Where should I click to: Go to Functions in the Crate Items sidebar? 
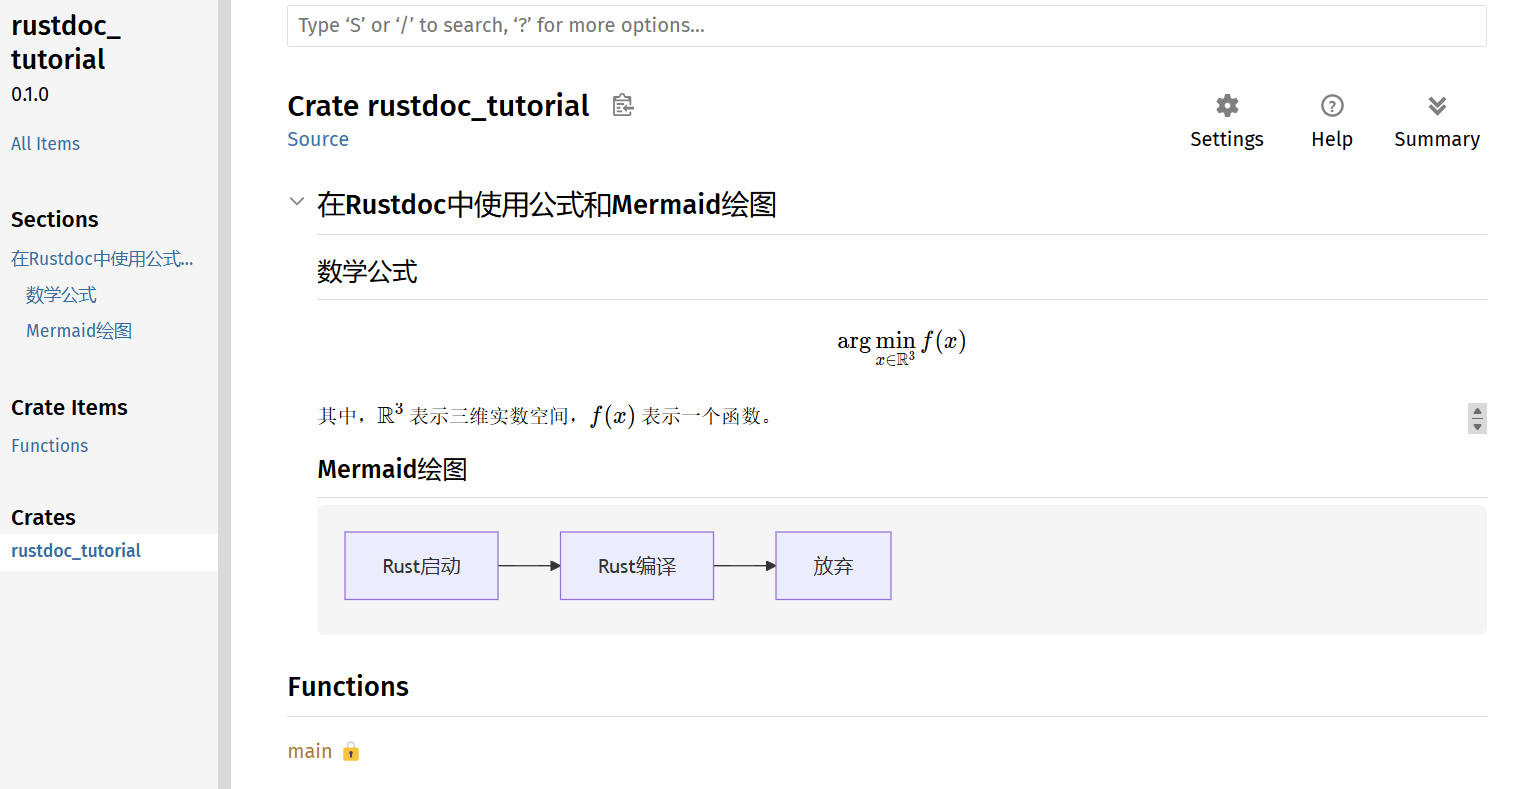pos(49,445)
